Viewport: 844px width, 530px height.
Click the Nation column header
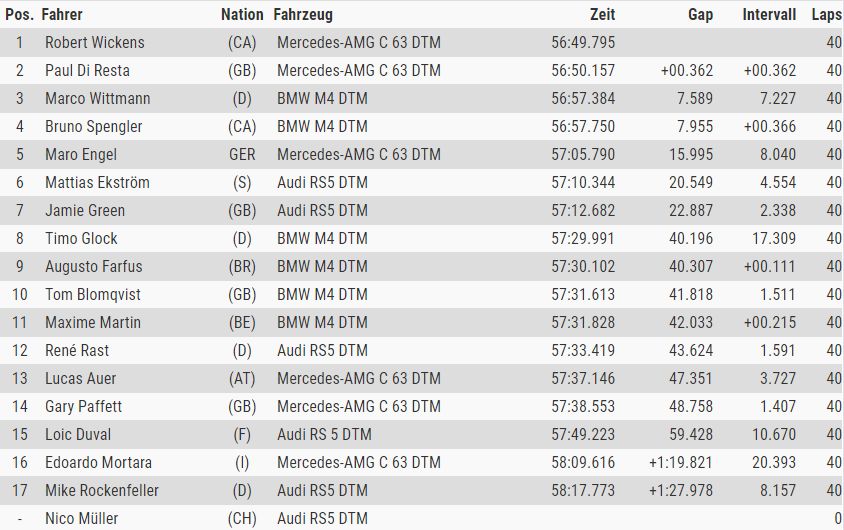(242, 15)
